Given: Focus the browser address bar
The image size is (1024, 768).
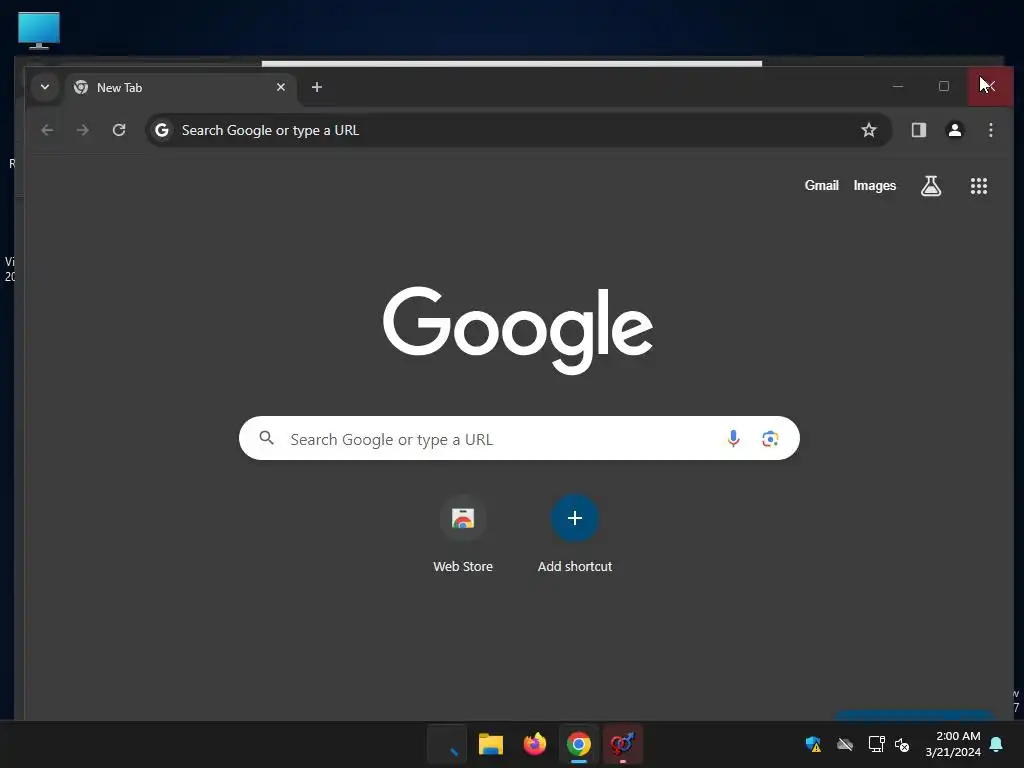Looking at the screenshot, I should point(518,130).
